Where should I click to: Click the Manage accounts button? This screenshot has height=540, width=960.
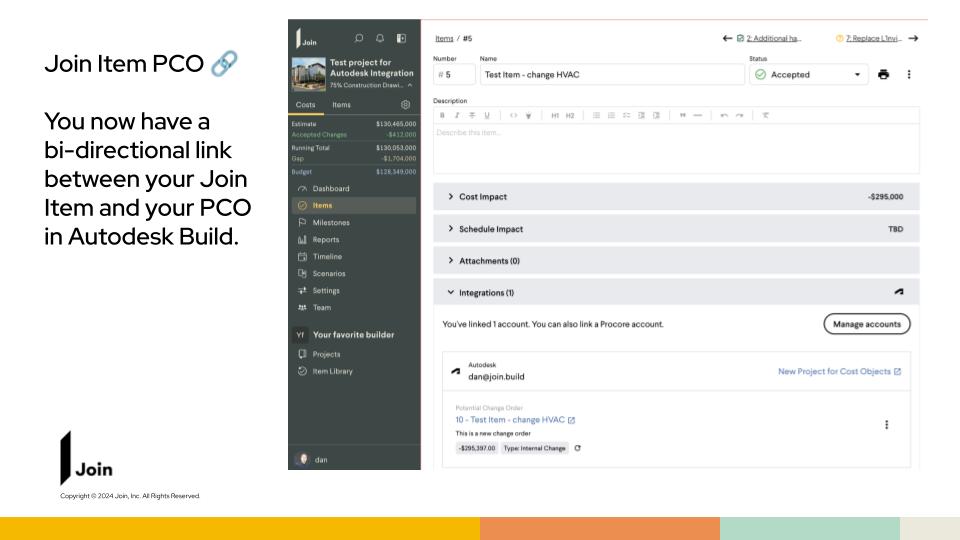tap(866, 324)
